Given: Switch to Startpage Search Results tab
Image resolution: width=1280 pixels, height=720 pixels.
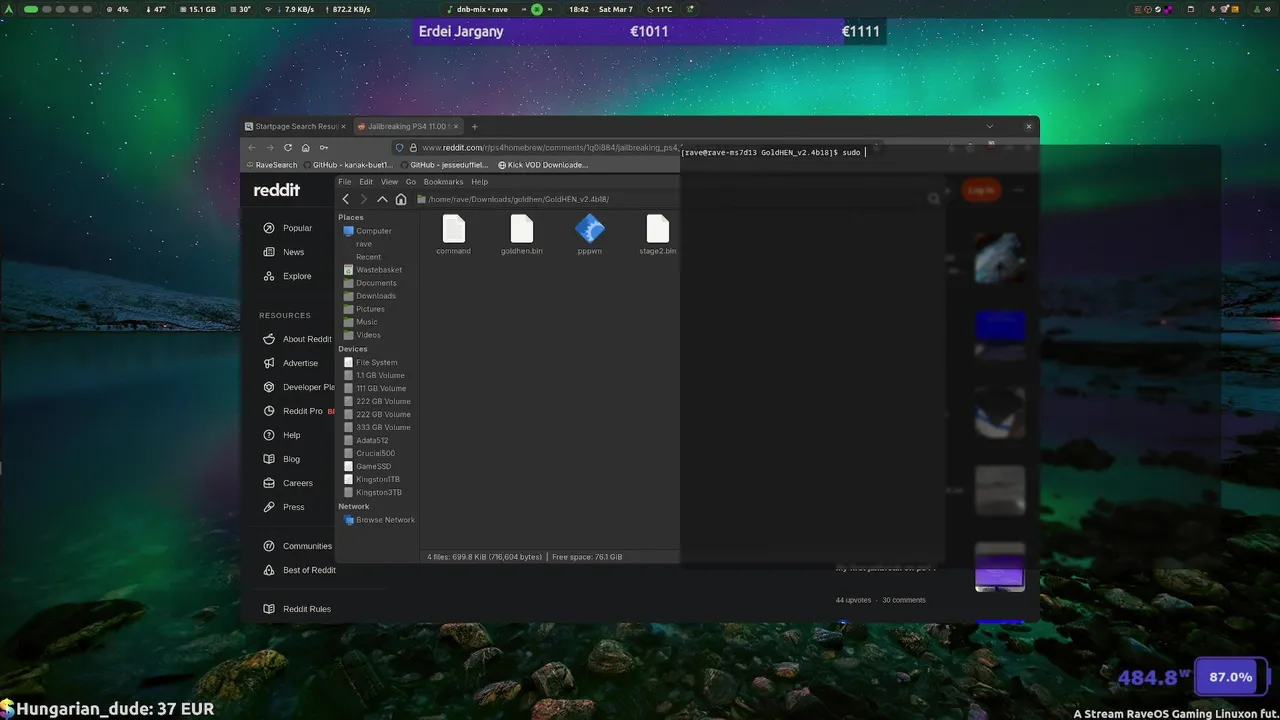Looking at the screenshot, I should 295,127.
